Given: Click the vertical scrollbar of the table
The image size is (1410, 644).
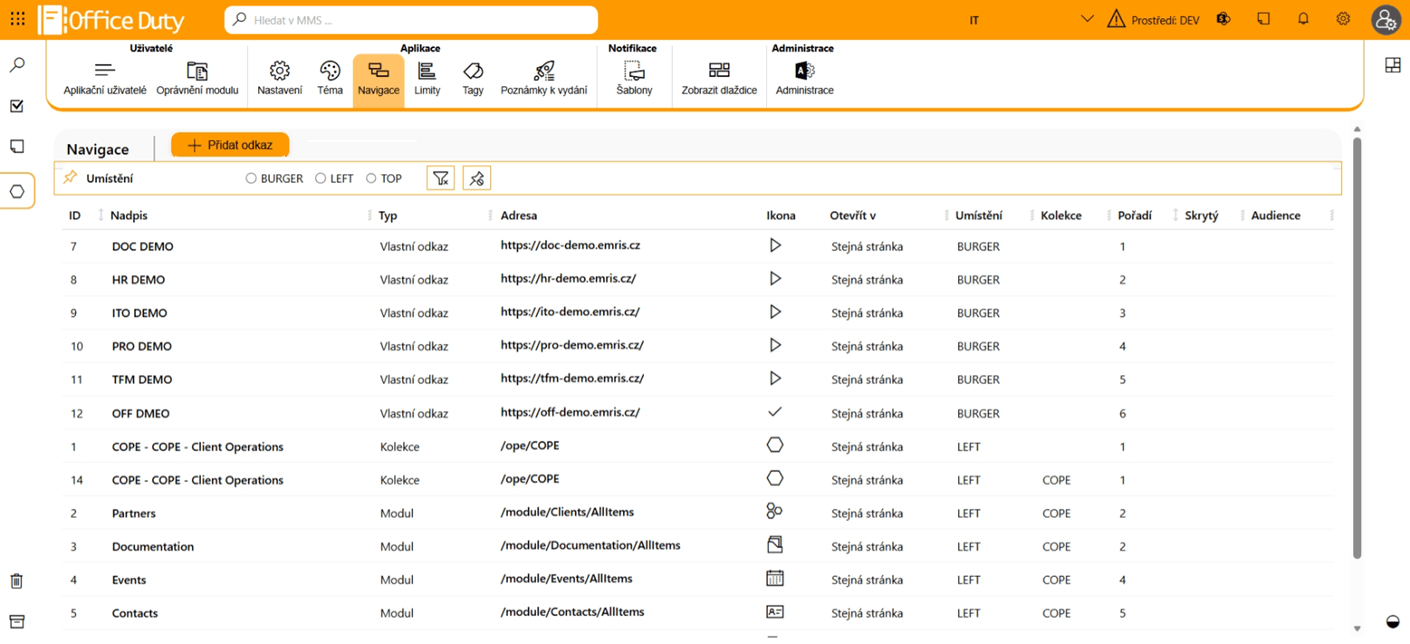Looking at the screenshot, I should 1357,348.
